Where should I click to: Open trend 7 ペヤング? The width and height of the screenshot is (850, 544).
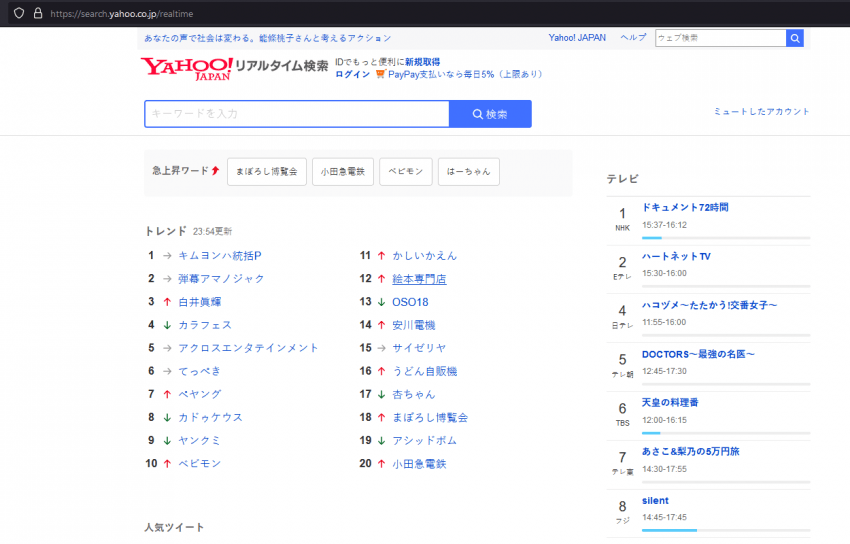click(x=199, y=394)
